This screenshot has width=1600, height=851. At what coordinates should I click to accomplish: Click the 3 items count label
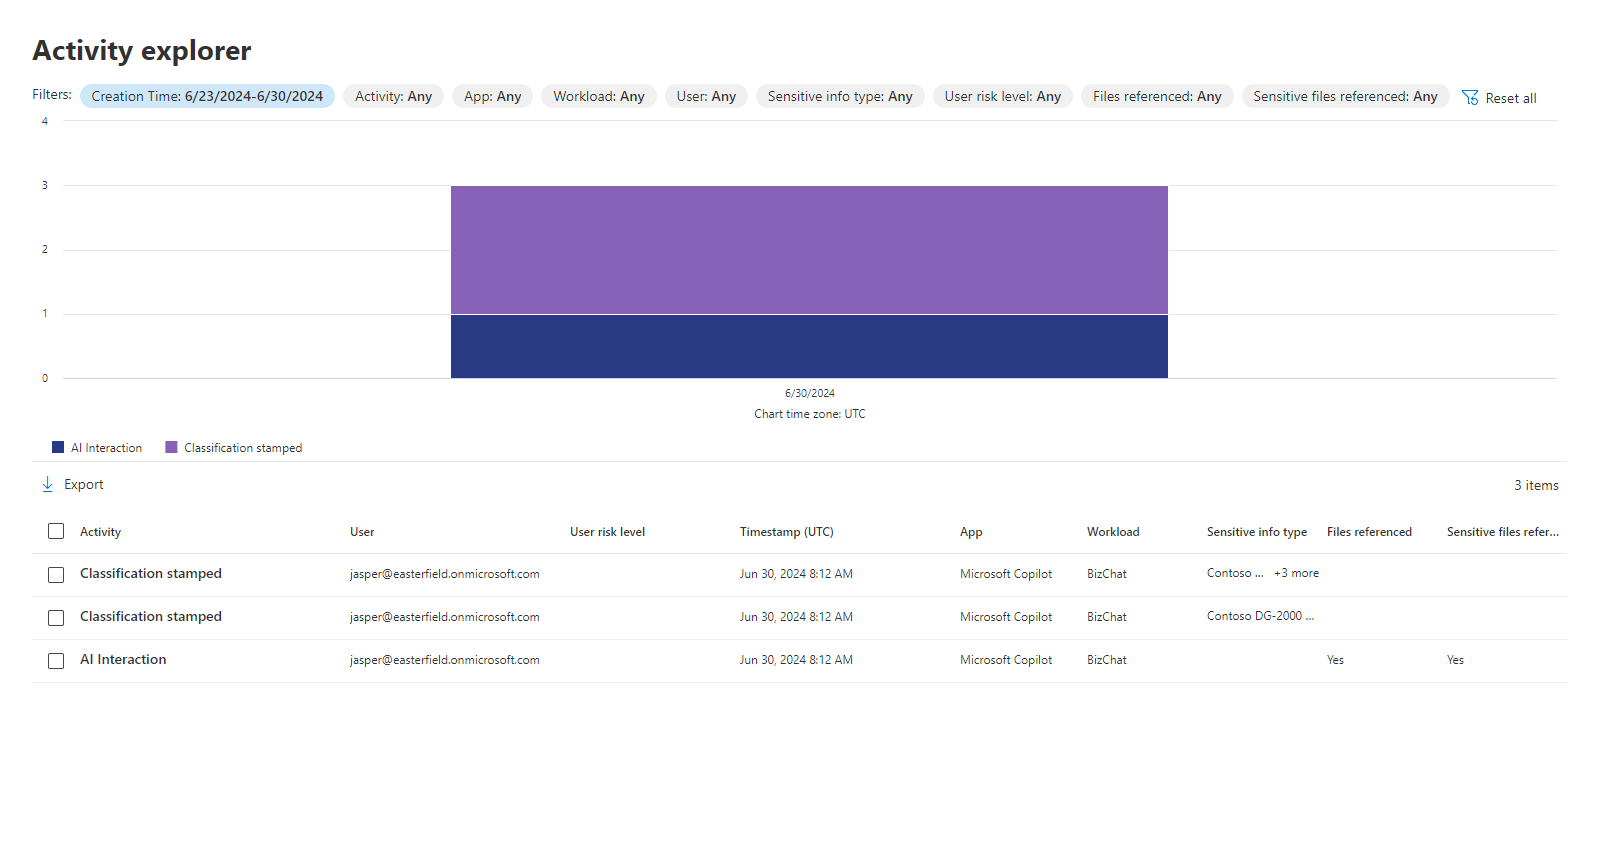[1536, 485]
